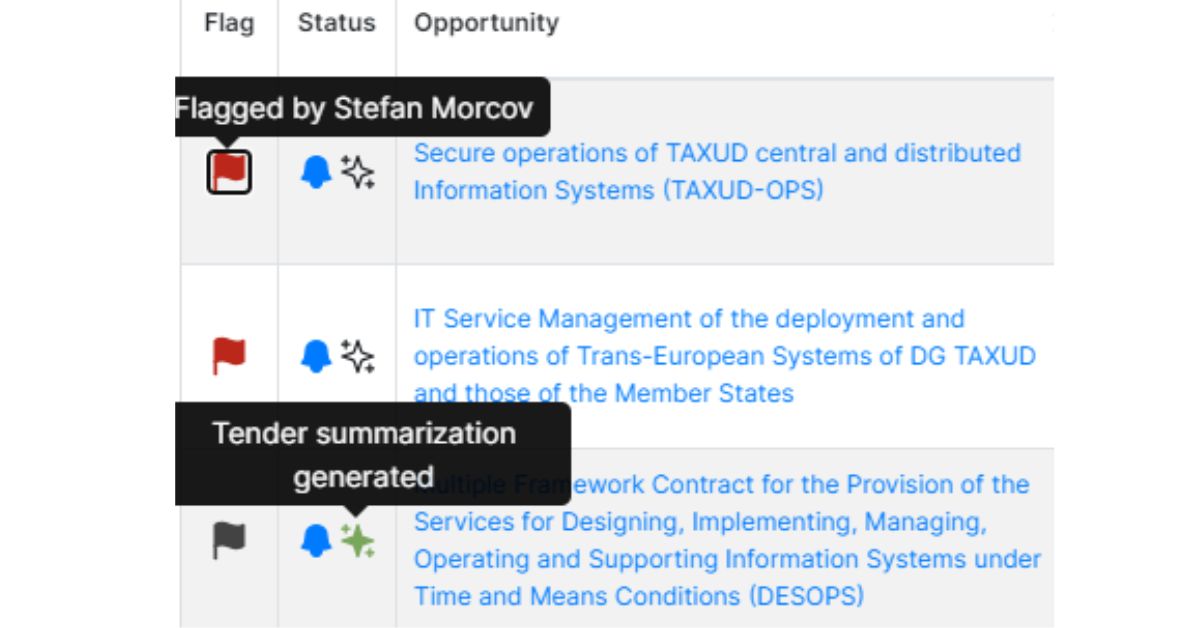This screenshot has height=628, width=1200.
Task: Sort by the Status column header
Action: coord(336,23)
